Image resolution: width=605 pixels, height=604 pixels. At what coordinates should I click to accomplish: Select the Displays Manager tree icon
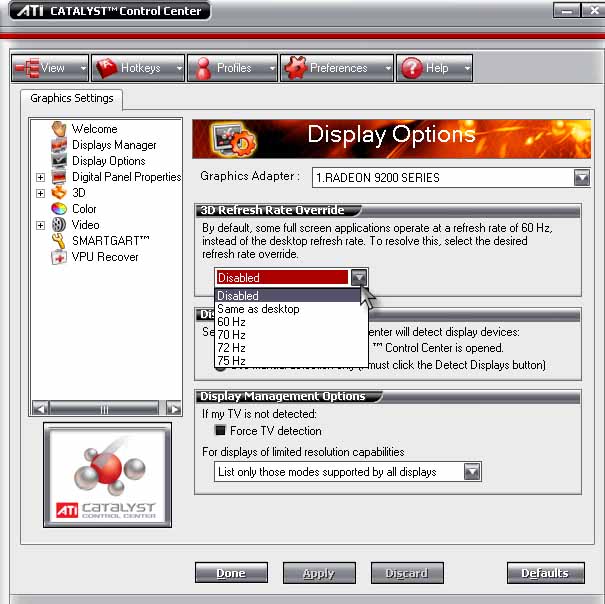pos(59,145)
